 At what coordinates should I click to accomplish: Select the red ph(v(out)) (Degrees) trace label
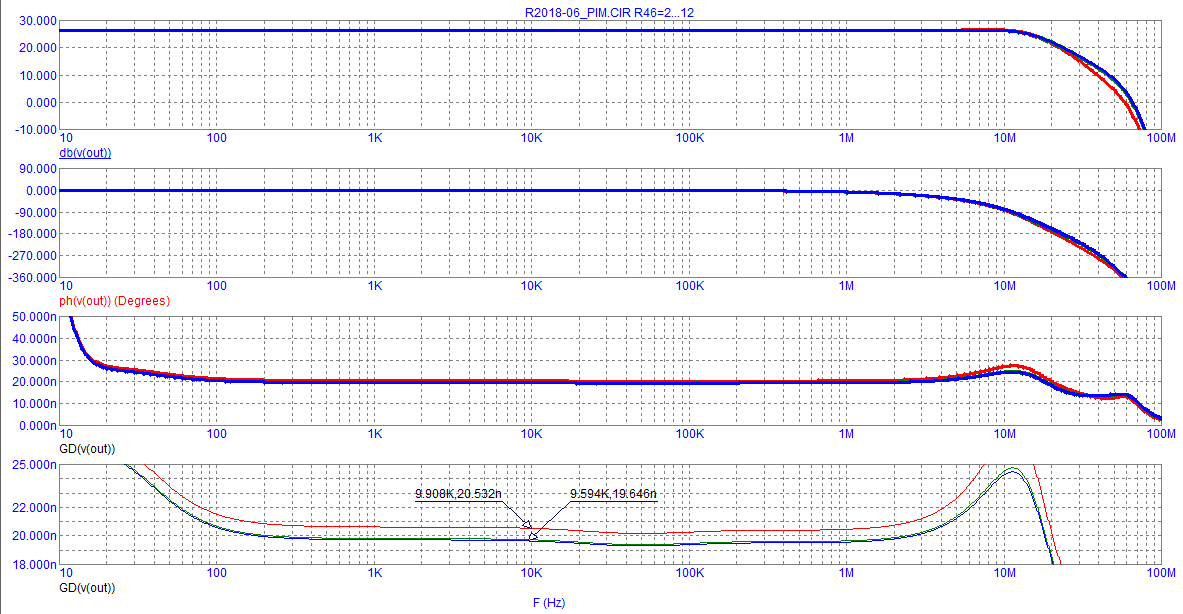(115, 301)
